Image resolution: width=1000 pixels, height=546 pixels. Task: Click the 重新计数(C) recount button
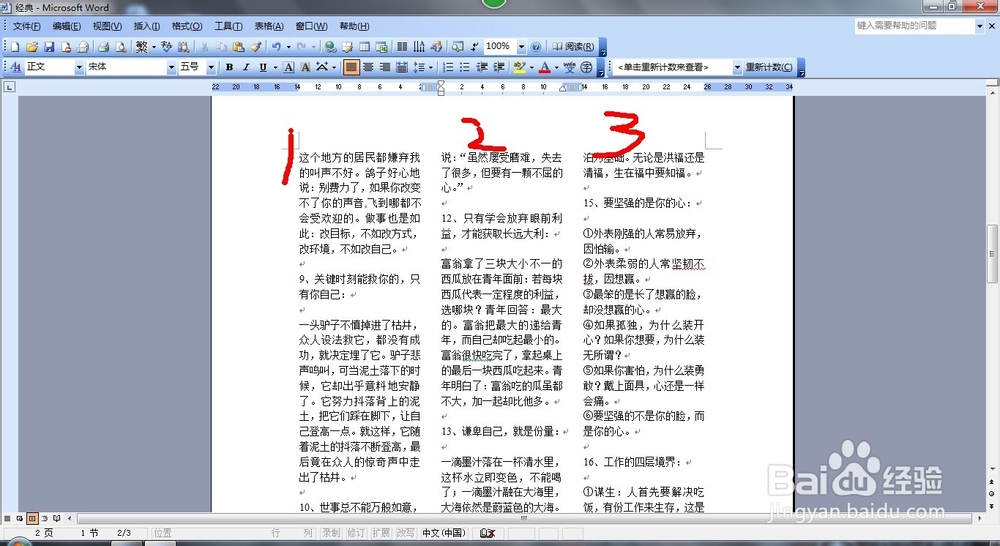(769, 67)
